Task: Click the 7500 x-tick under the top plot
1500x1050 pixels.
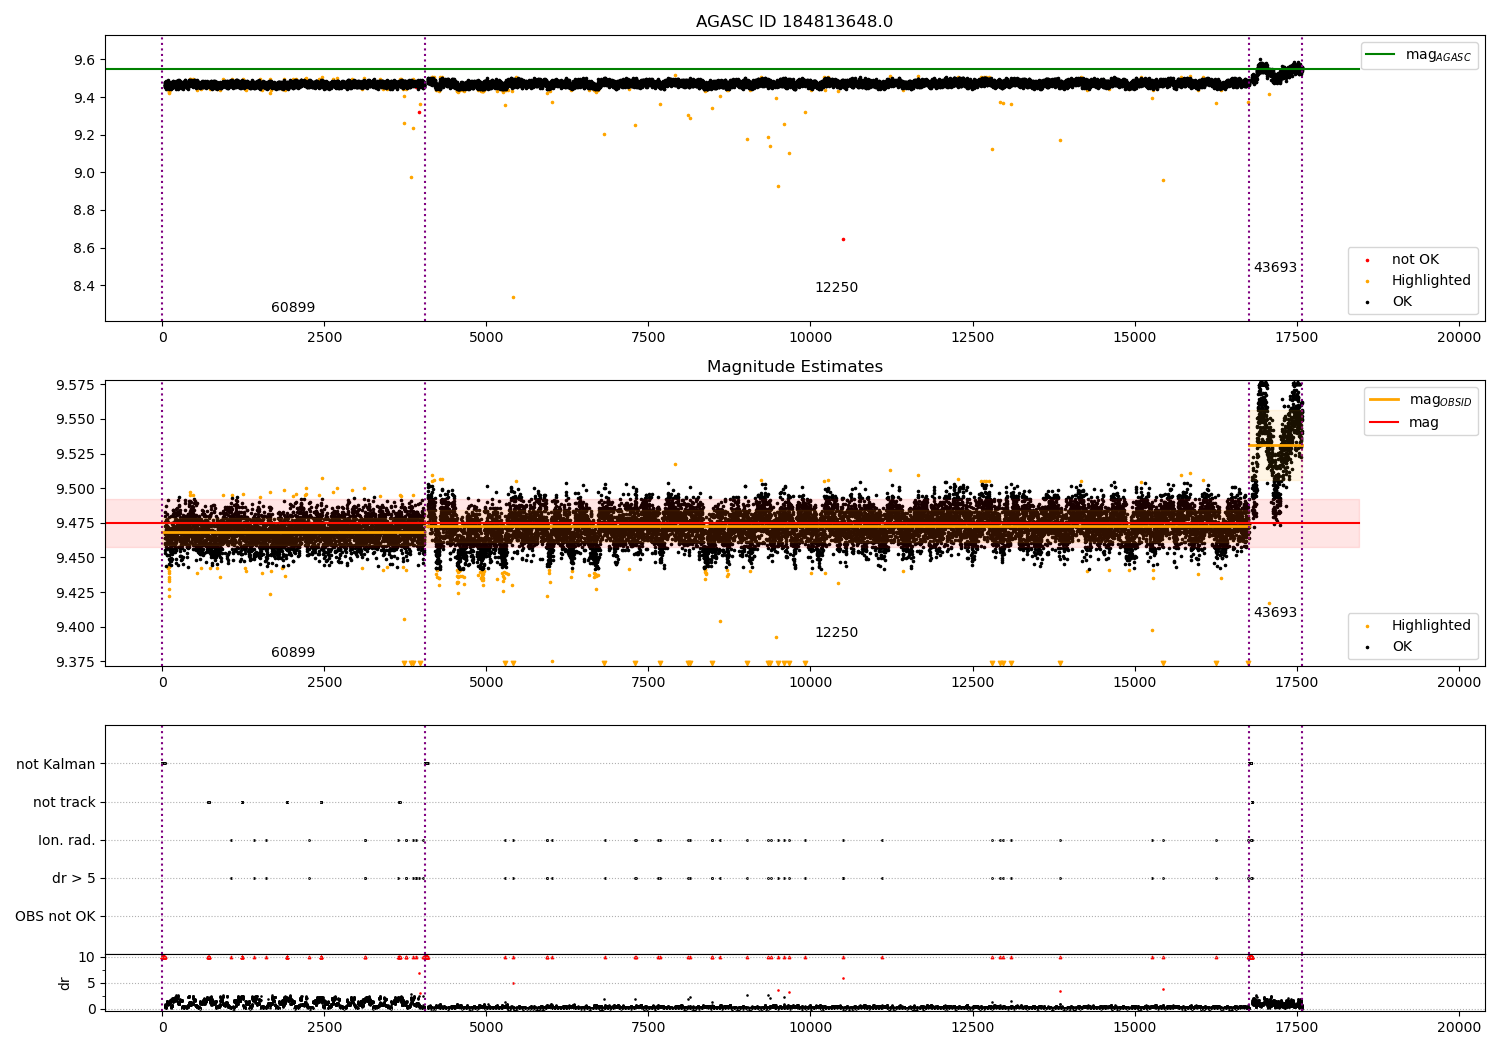Action: [x=648, y=338]
